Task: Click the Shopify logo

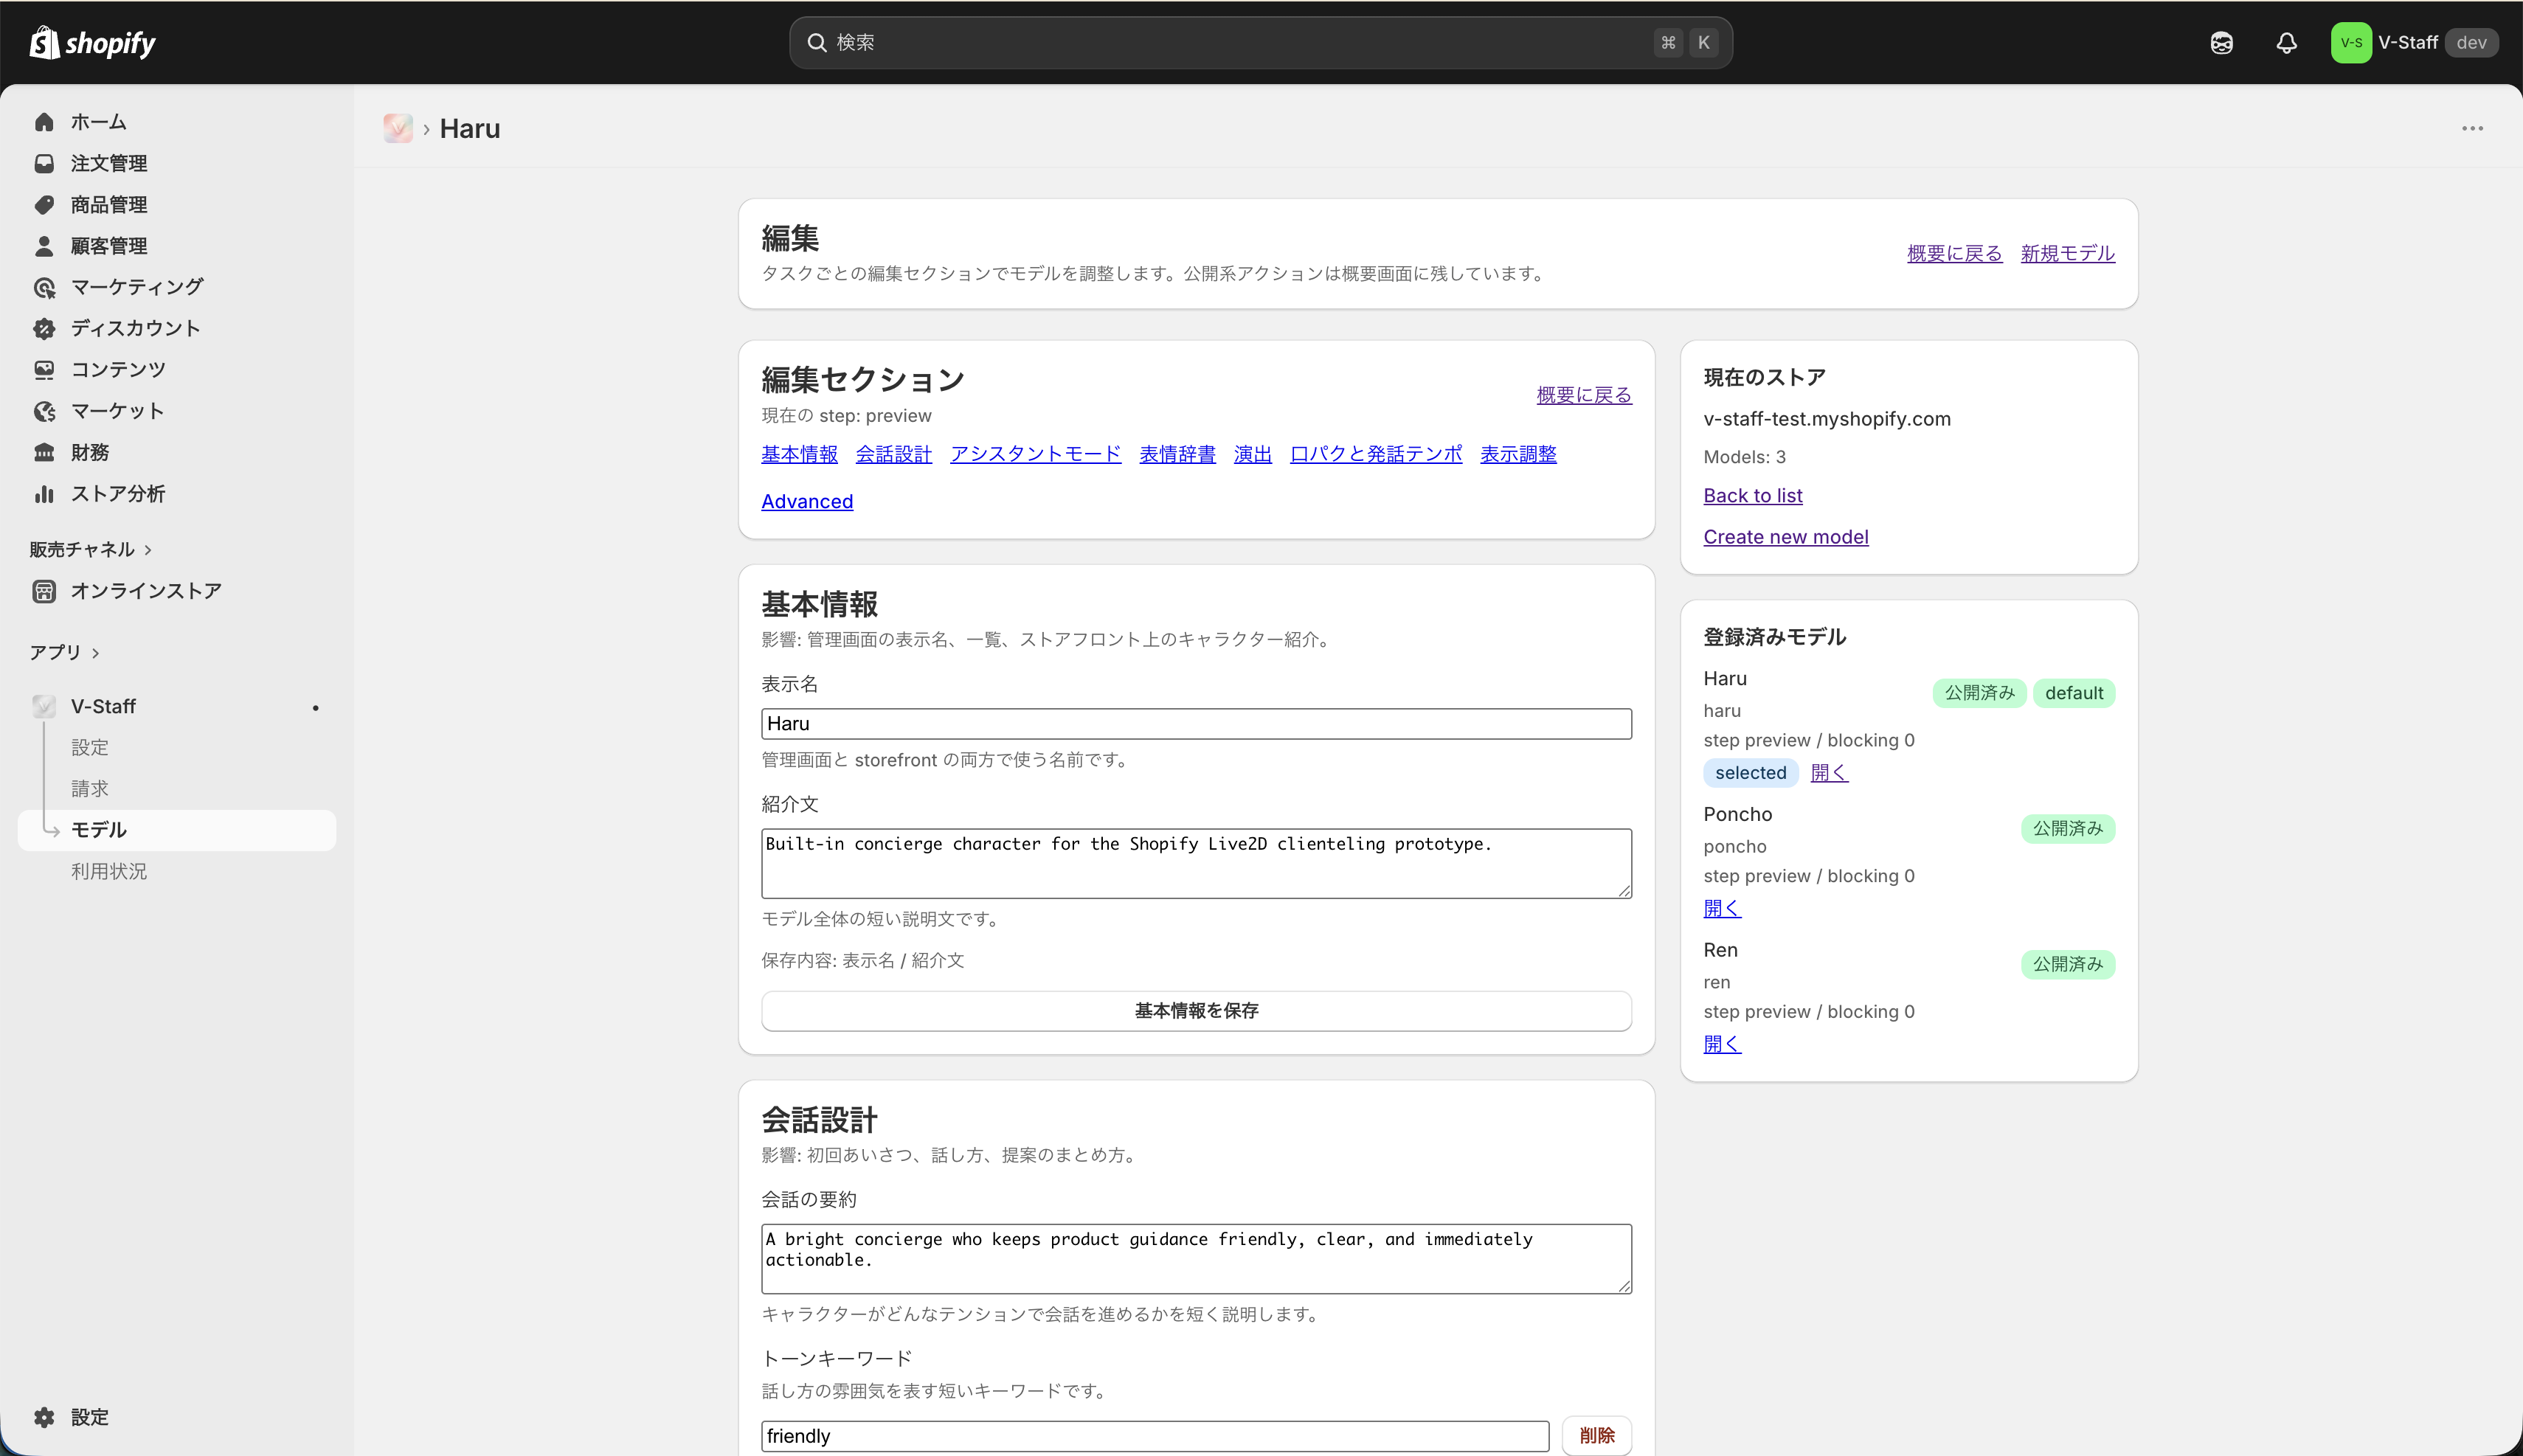Action: click(x=92, y=43)
